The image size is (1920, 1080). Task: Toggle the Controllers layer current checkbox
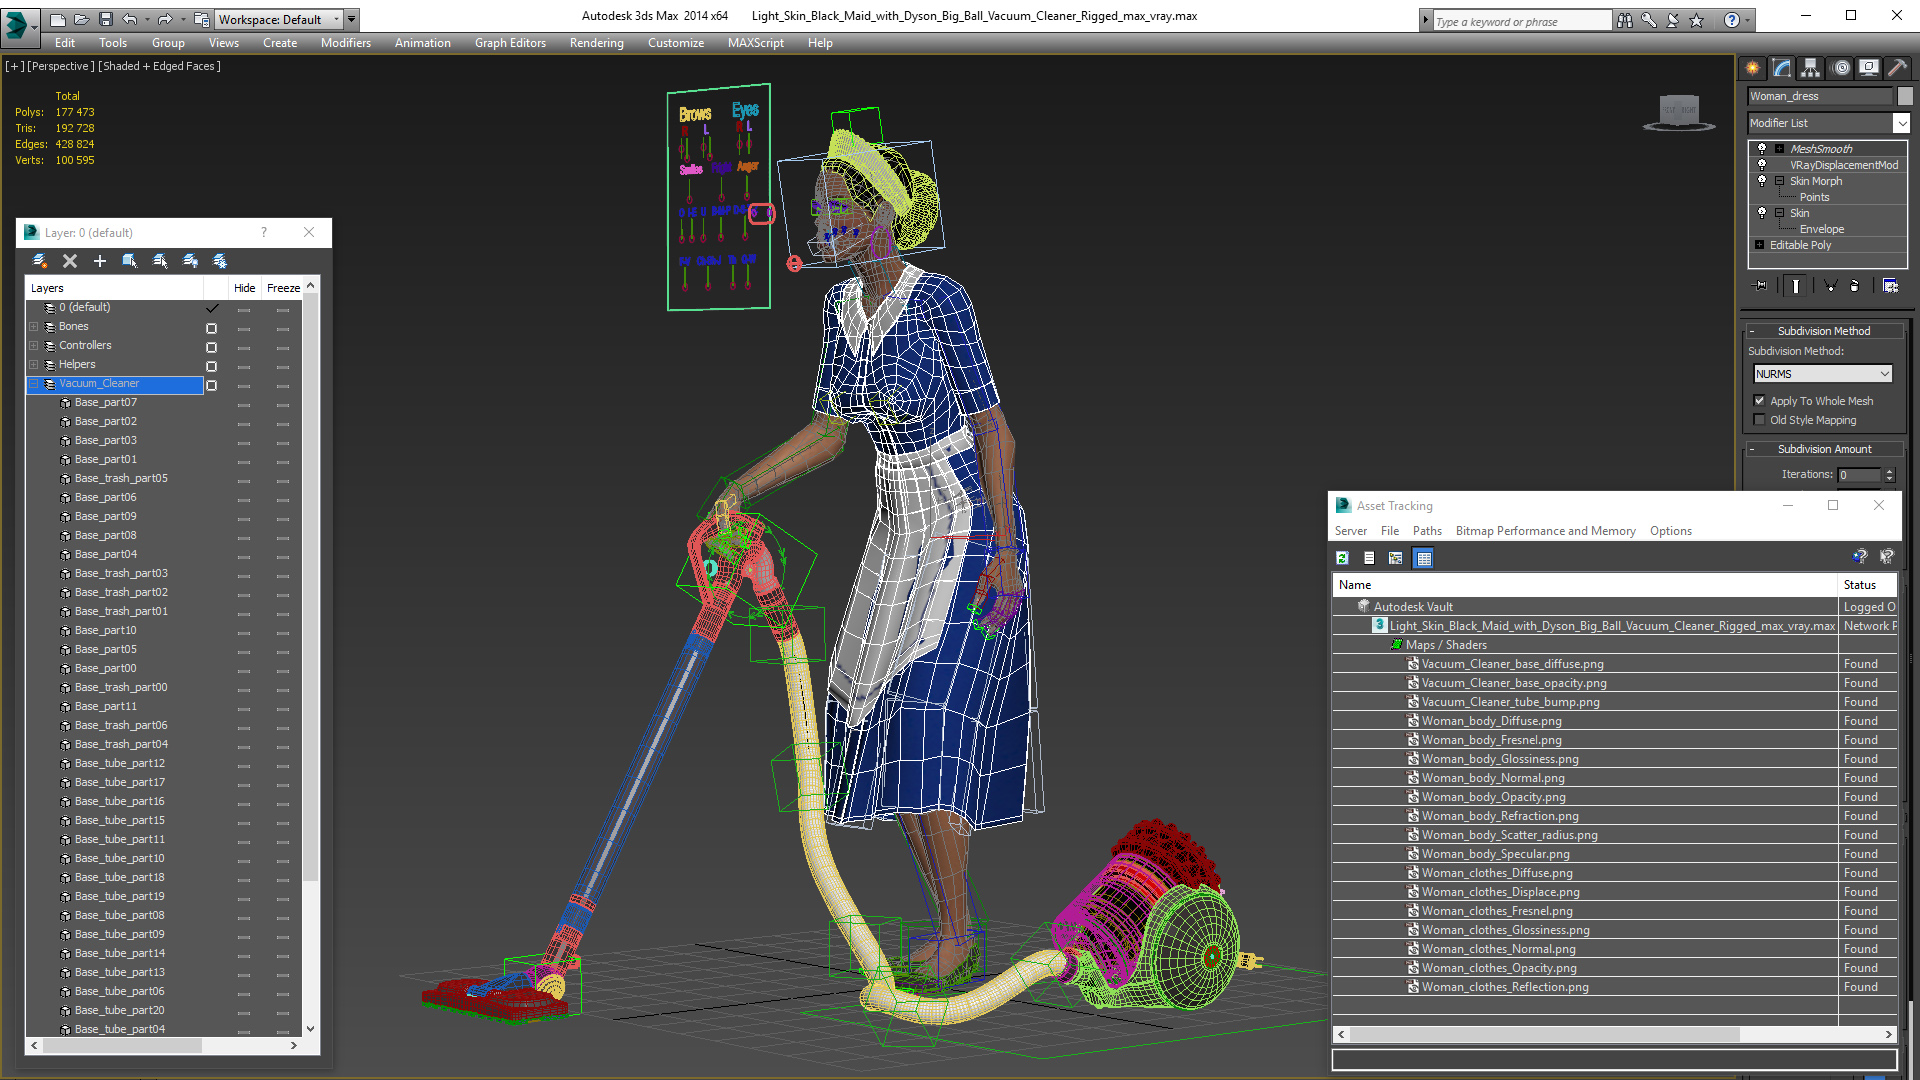point(211,347)
